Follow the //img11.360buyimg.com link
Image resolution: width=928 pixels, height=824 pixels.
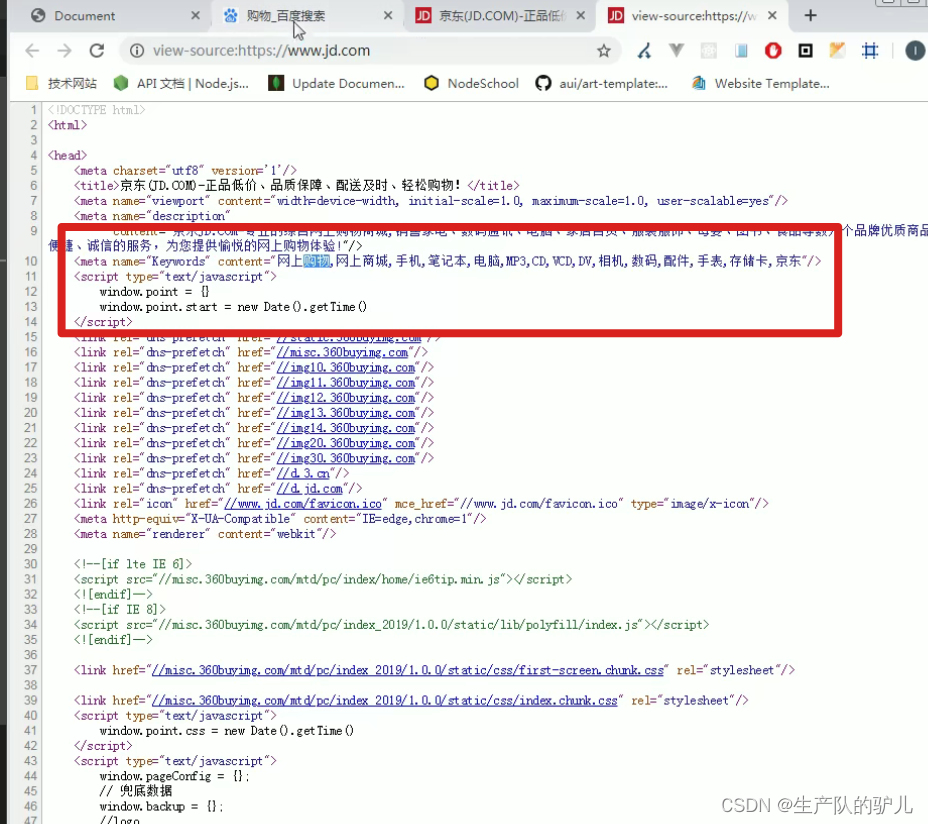pos(346,383)
